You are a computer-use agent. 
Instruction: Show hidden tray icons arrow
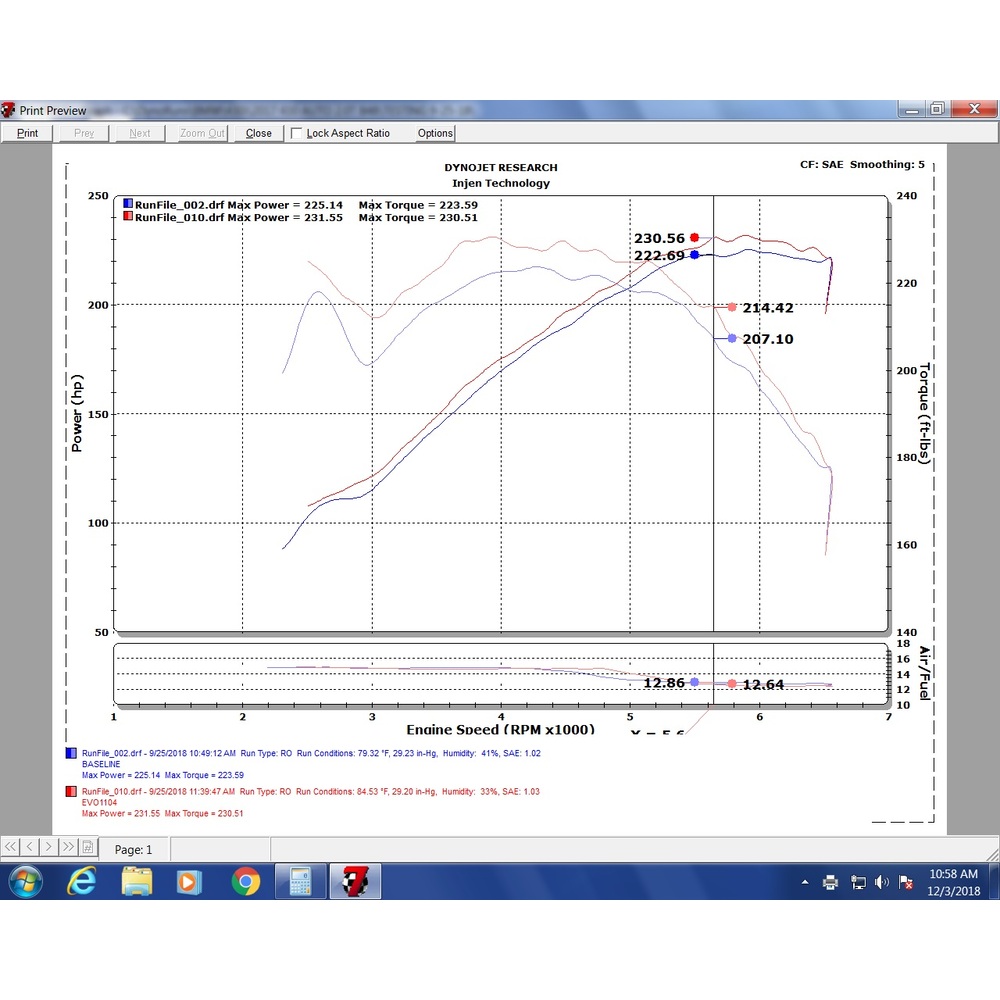[805, 883]
